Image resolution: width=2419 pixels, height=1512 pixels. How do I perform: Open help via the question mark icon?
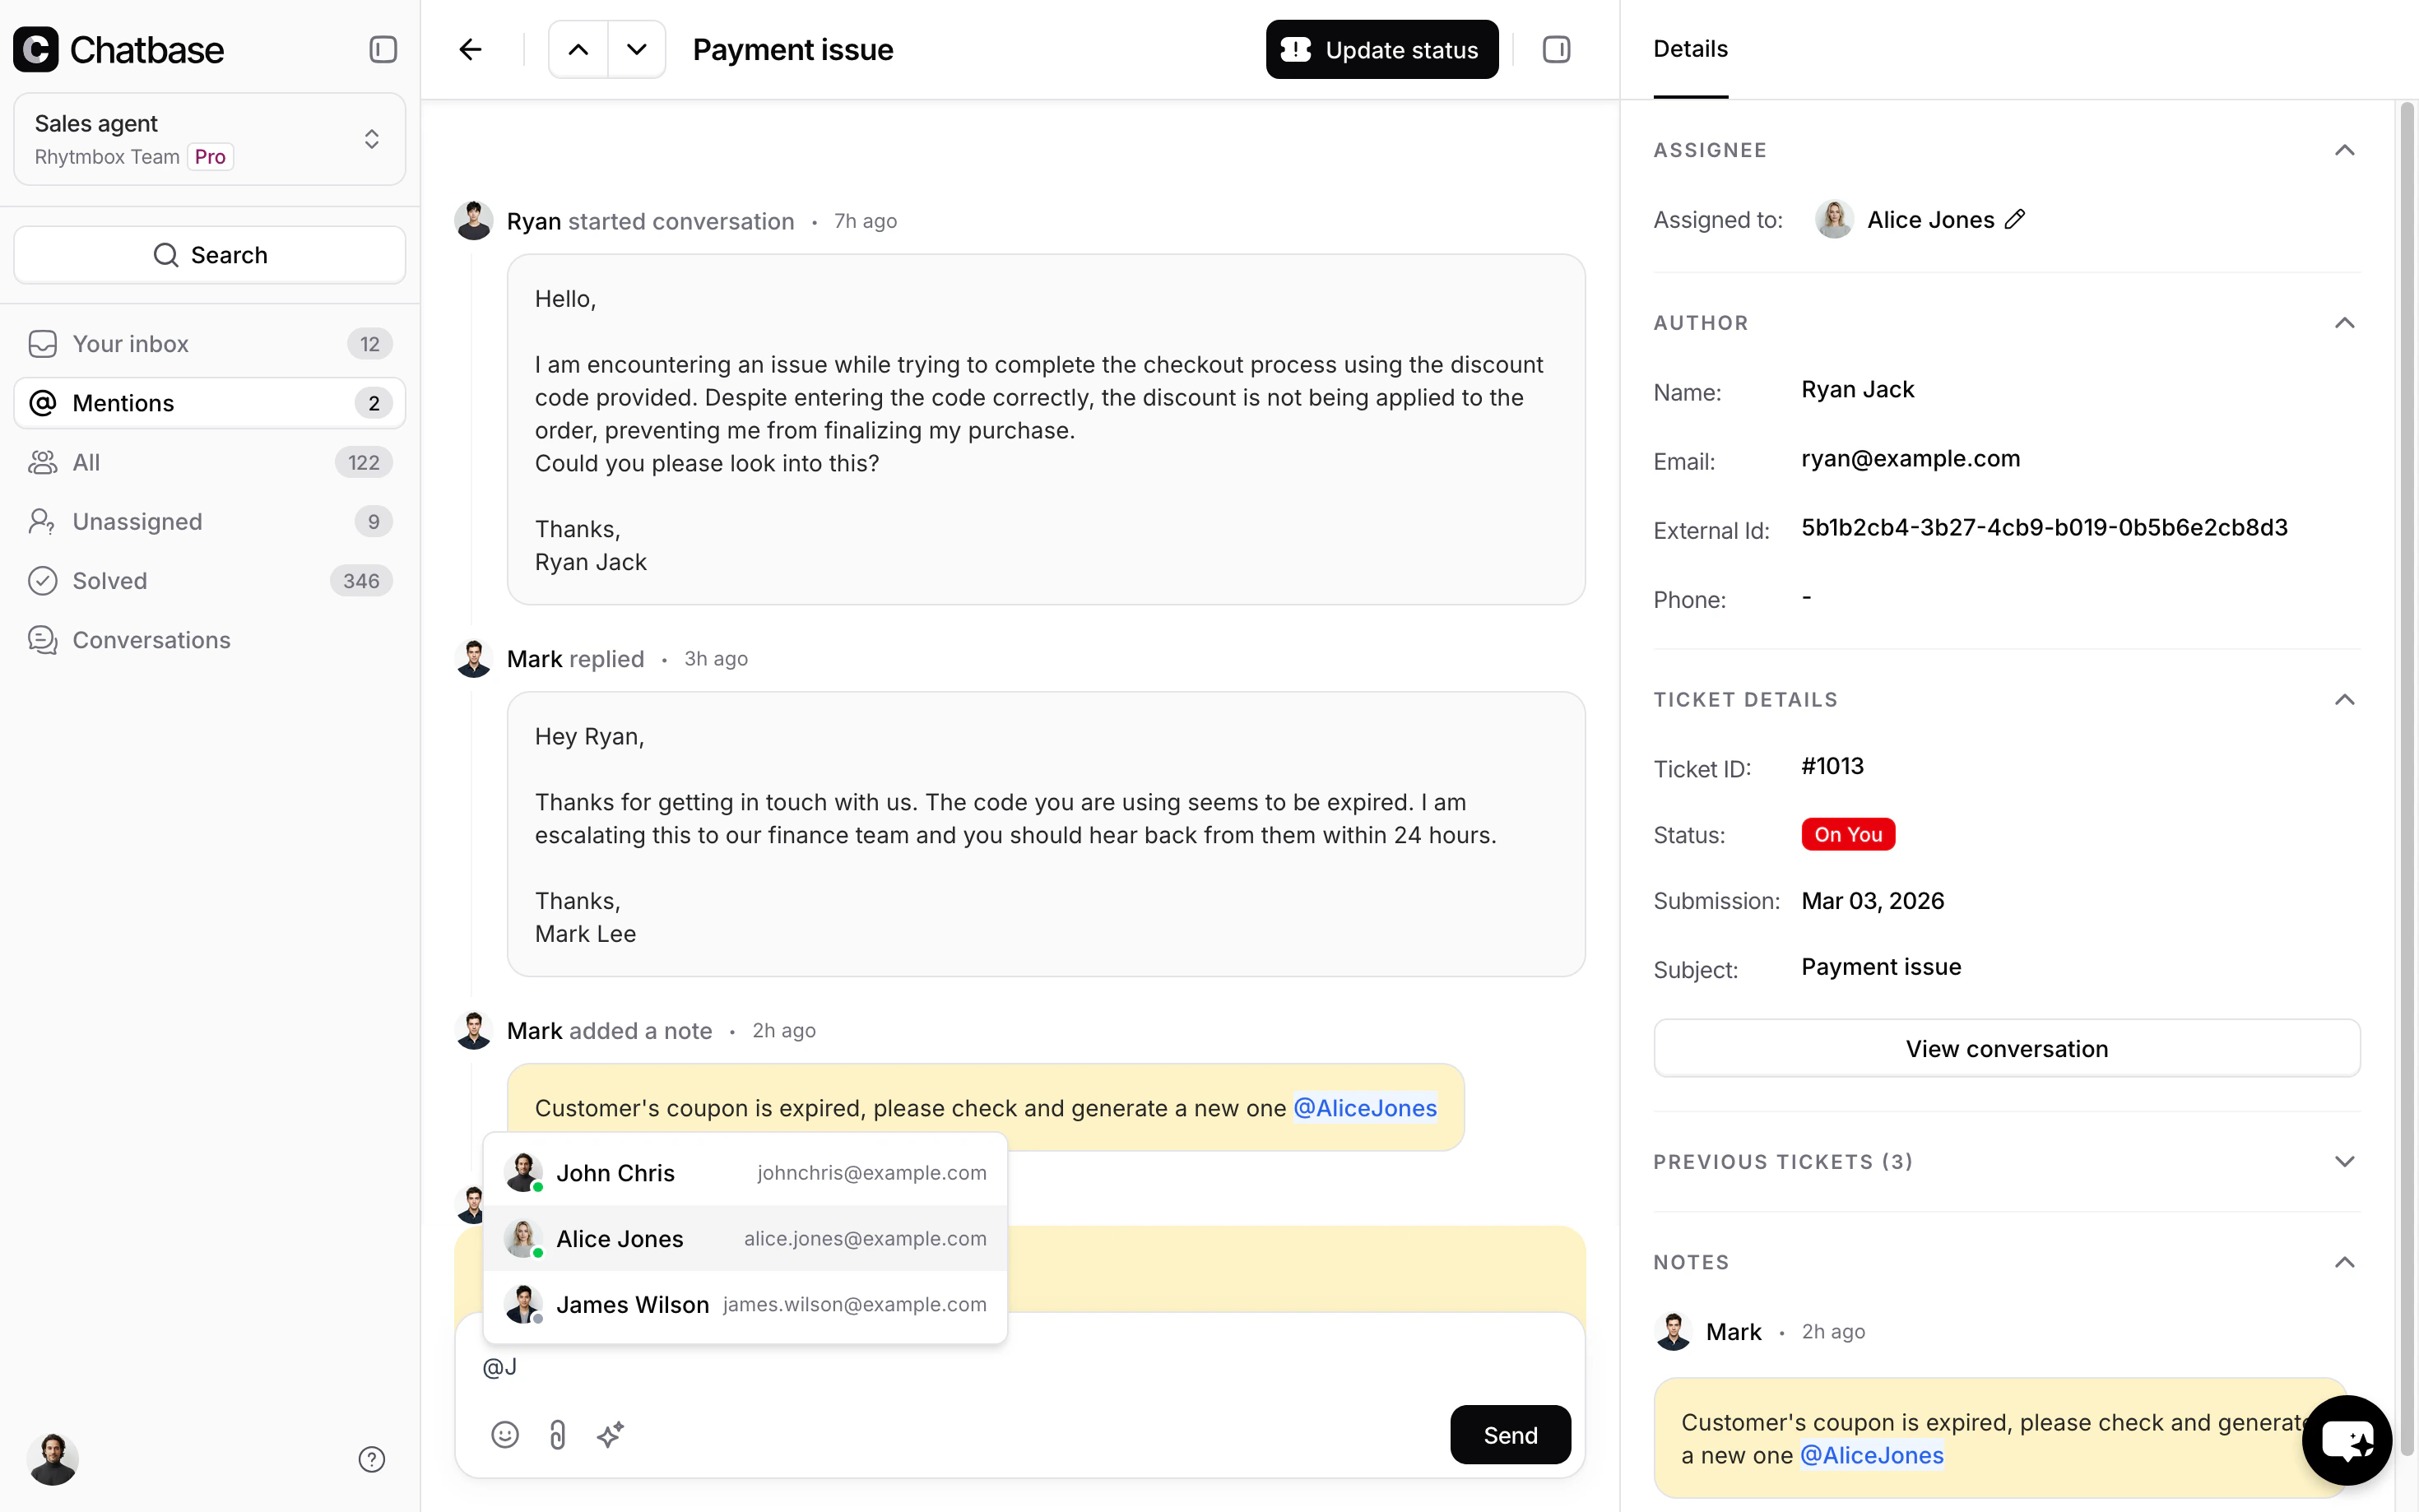[x=371, y=1459]
